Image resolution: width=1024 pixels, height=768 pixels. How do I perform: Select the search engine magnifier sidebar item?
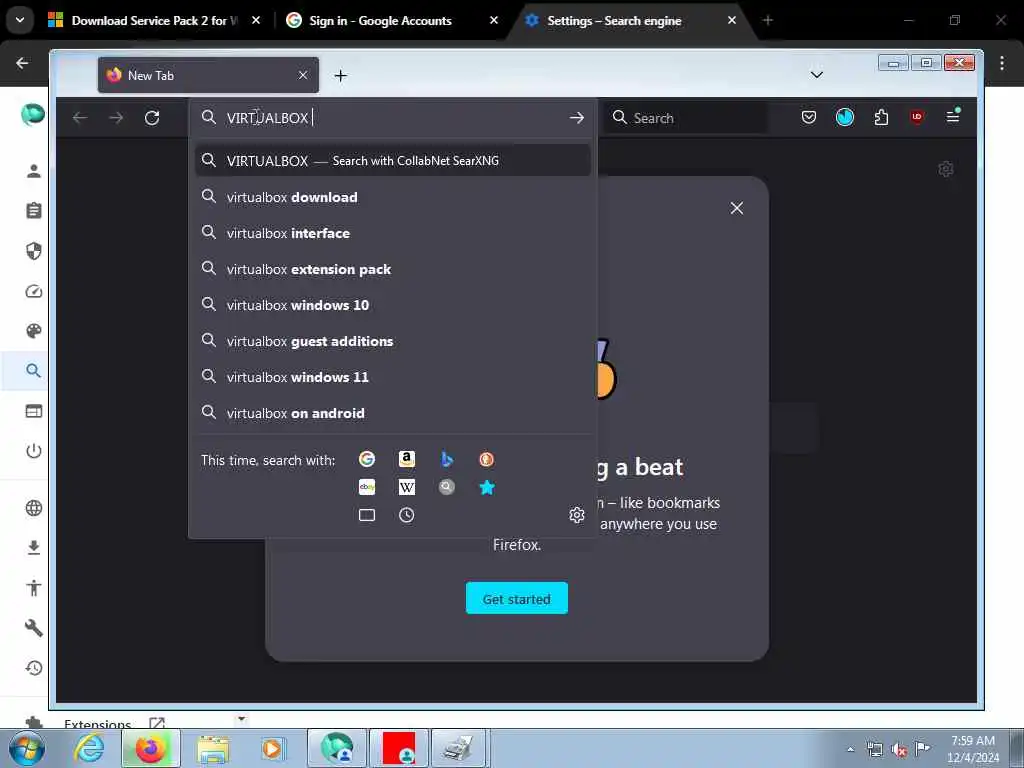point(34,371)
